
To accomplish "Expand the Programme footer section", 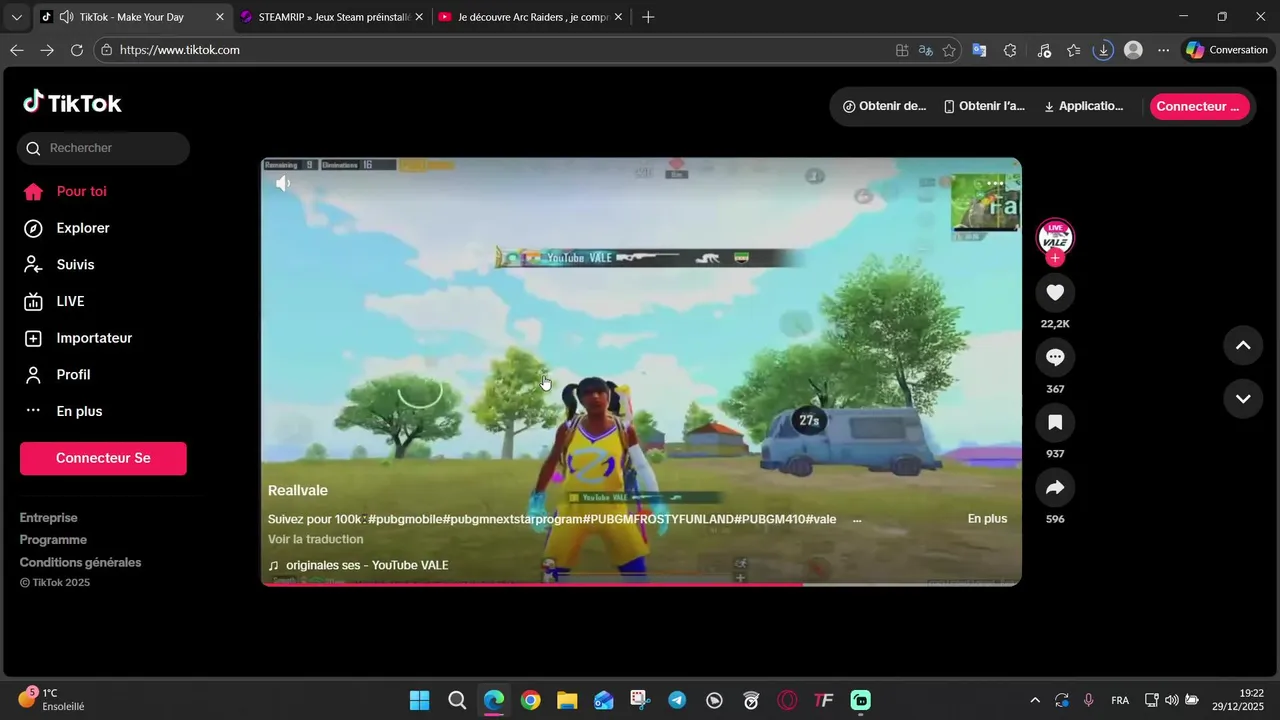I will 53,540.
